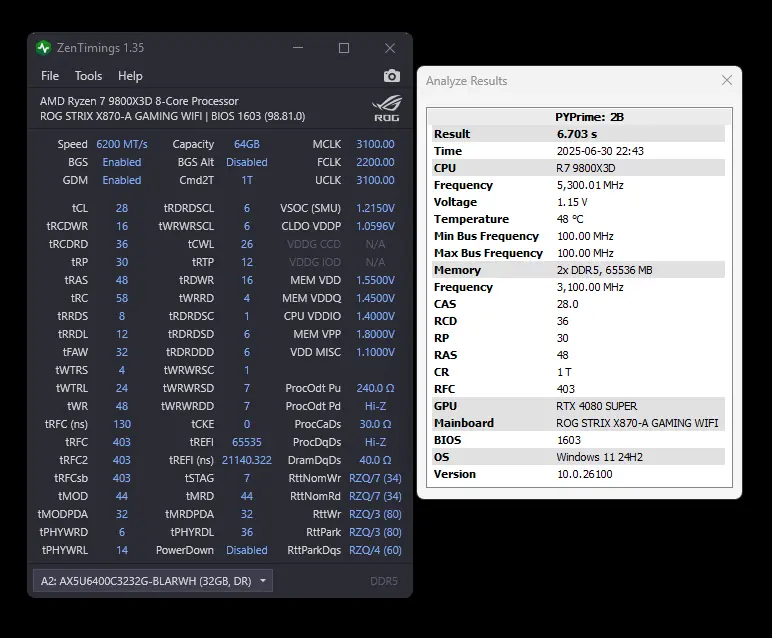Click the Analyze Results window title

click(x=466, y=81)
